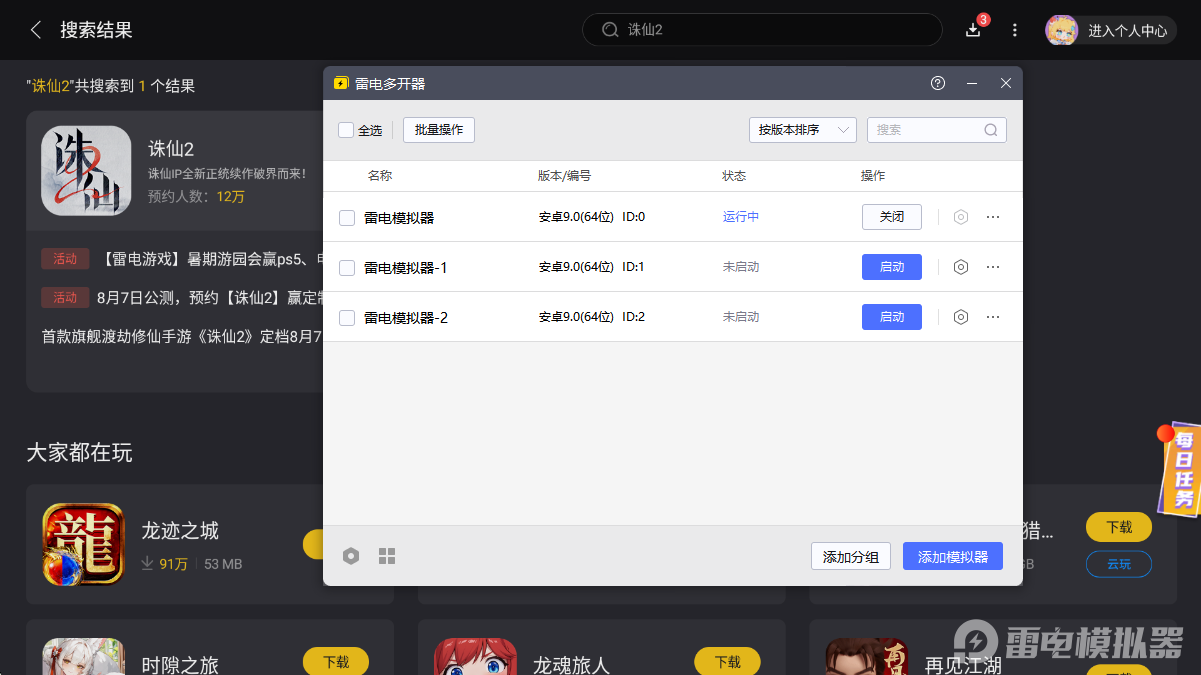Click the grid layout icon next to the gear
Screen dimensions: 1201x675
(387, 556)
